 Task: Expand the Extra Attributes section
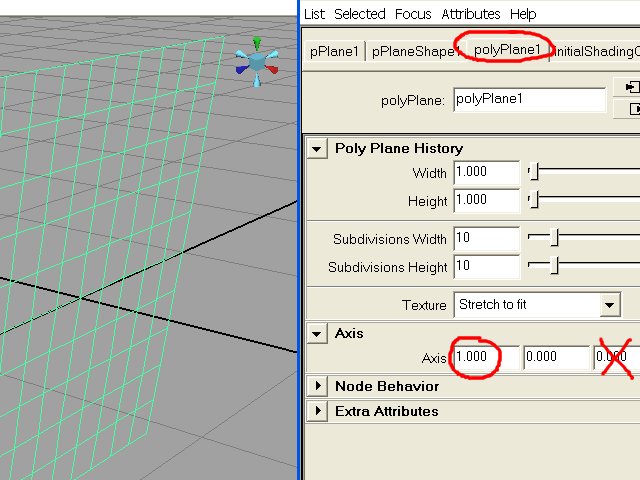pos(318,411)
